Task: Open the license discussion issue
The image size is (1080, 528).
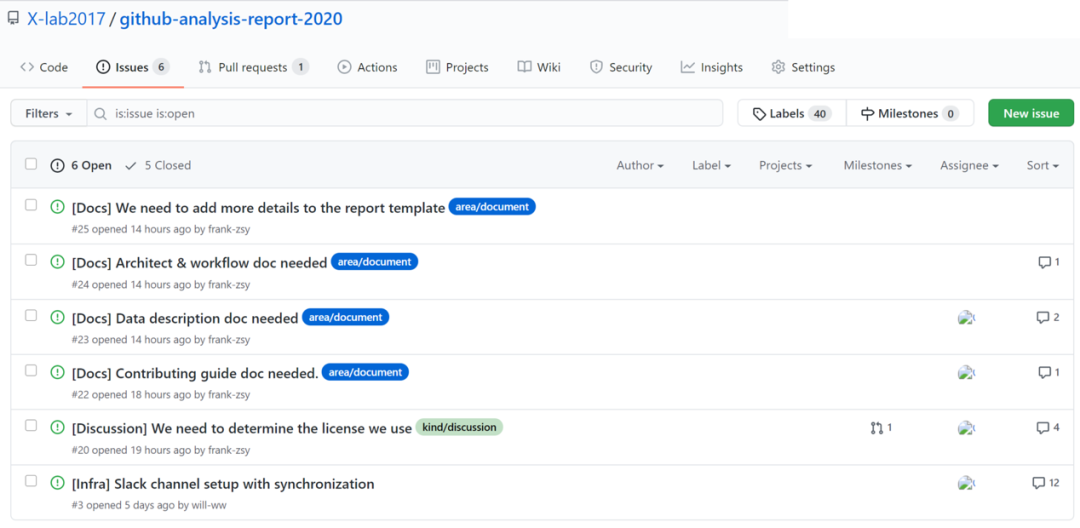Action: 242,428
